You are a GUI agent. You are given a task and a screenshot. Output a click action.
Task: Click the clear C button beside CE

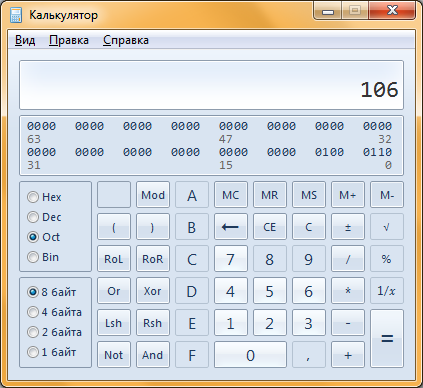tap(309, 227)
